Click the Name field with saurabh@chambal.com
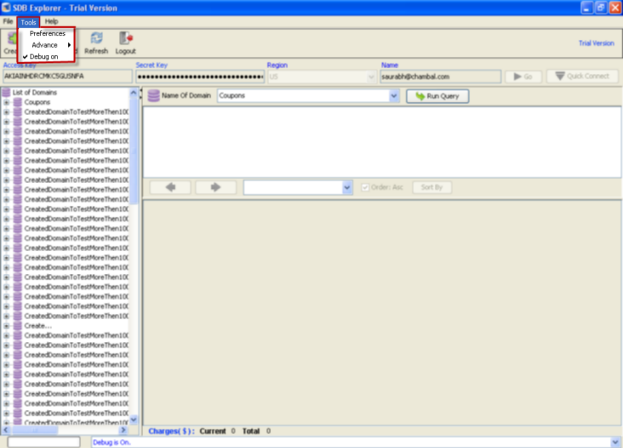 440,77
